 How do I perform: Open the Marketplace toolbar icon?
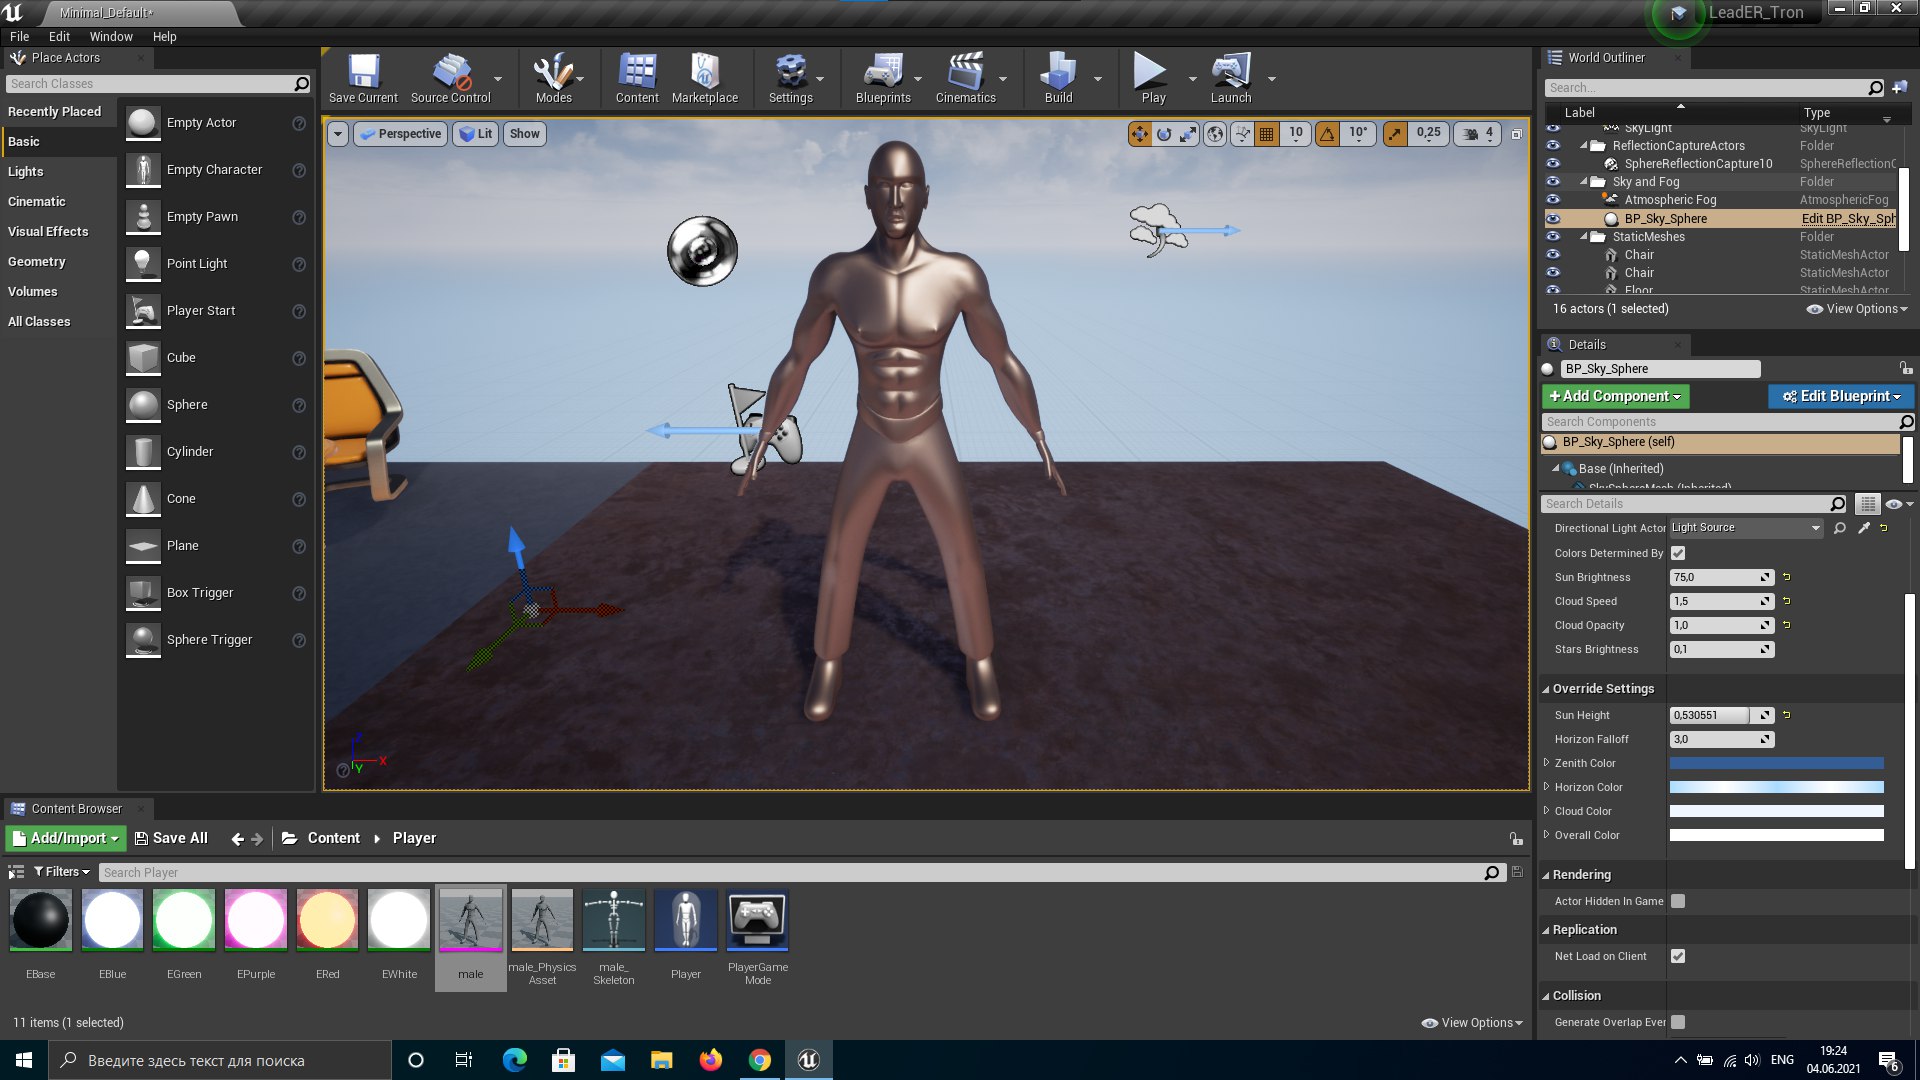pos(705,78)
